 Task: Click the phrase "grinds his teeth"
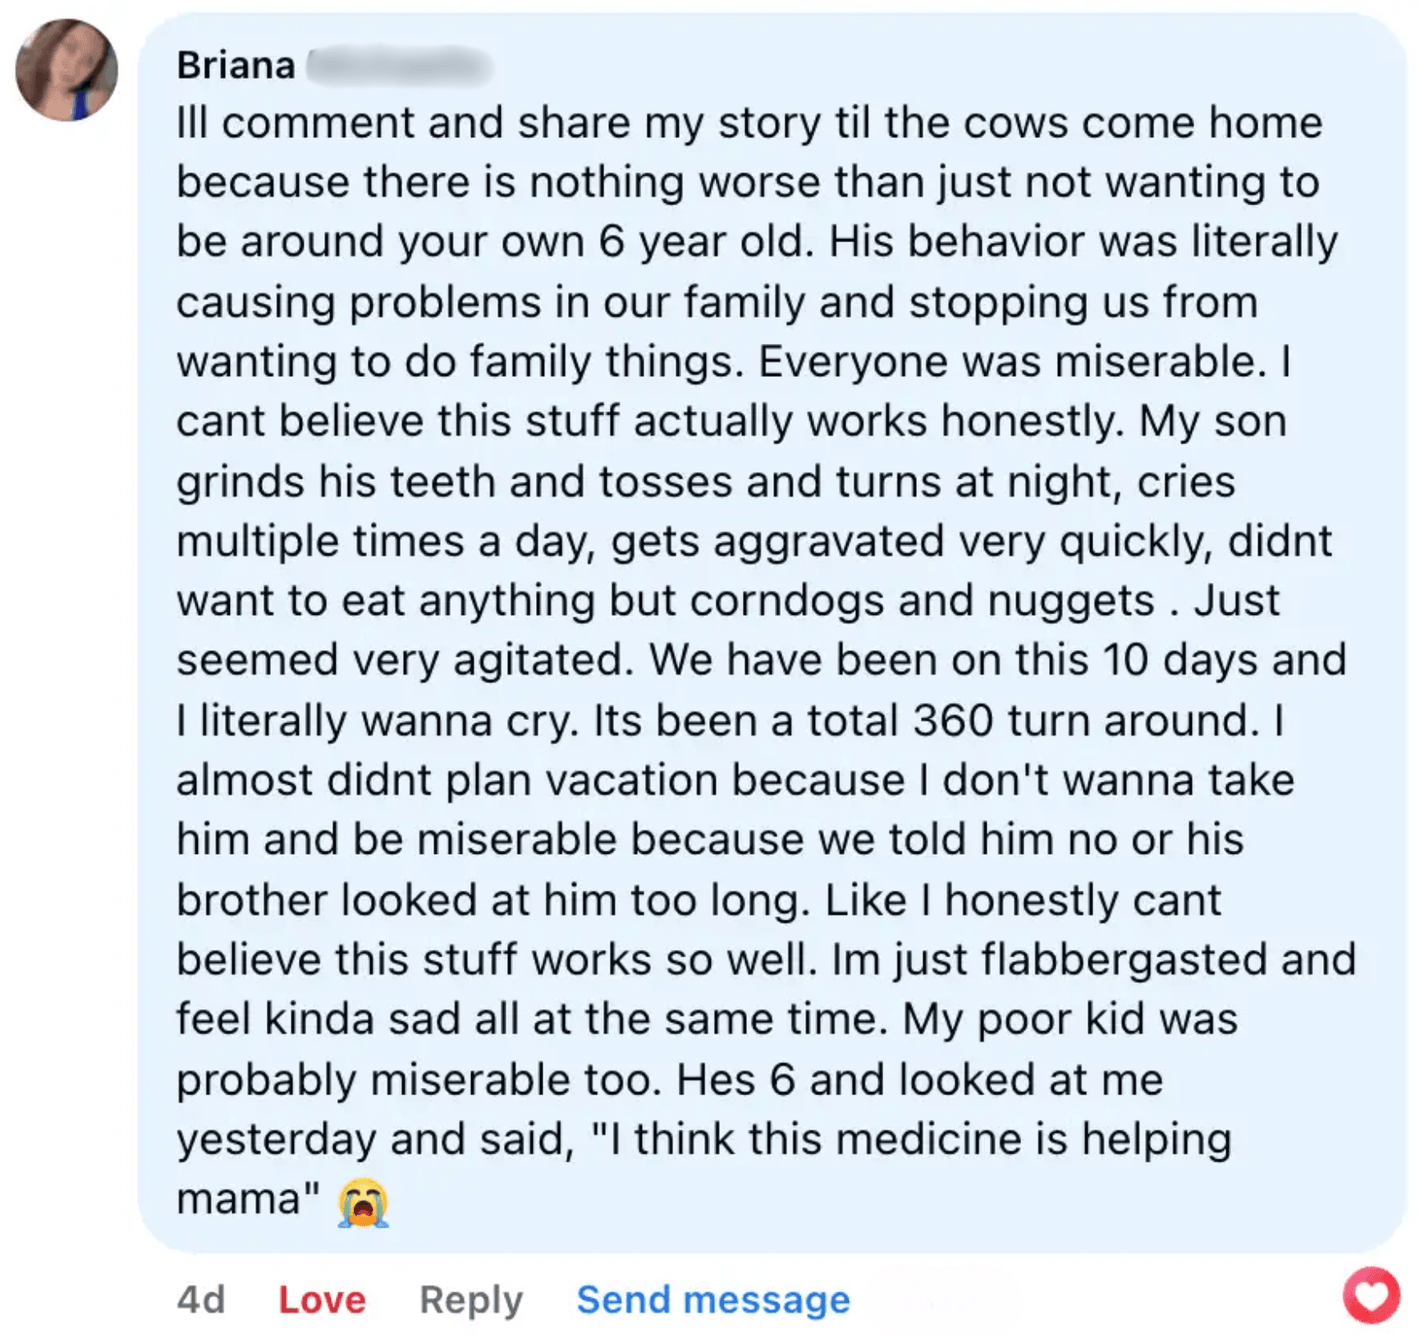pyautogui.click(x=337, y=482)
